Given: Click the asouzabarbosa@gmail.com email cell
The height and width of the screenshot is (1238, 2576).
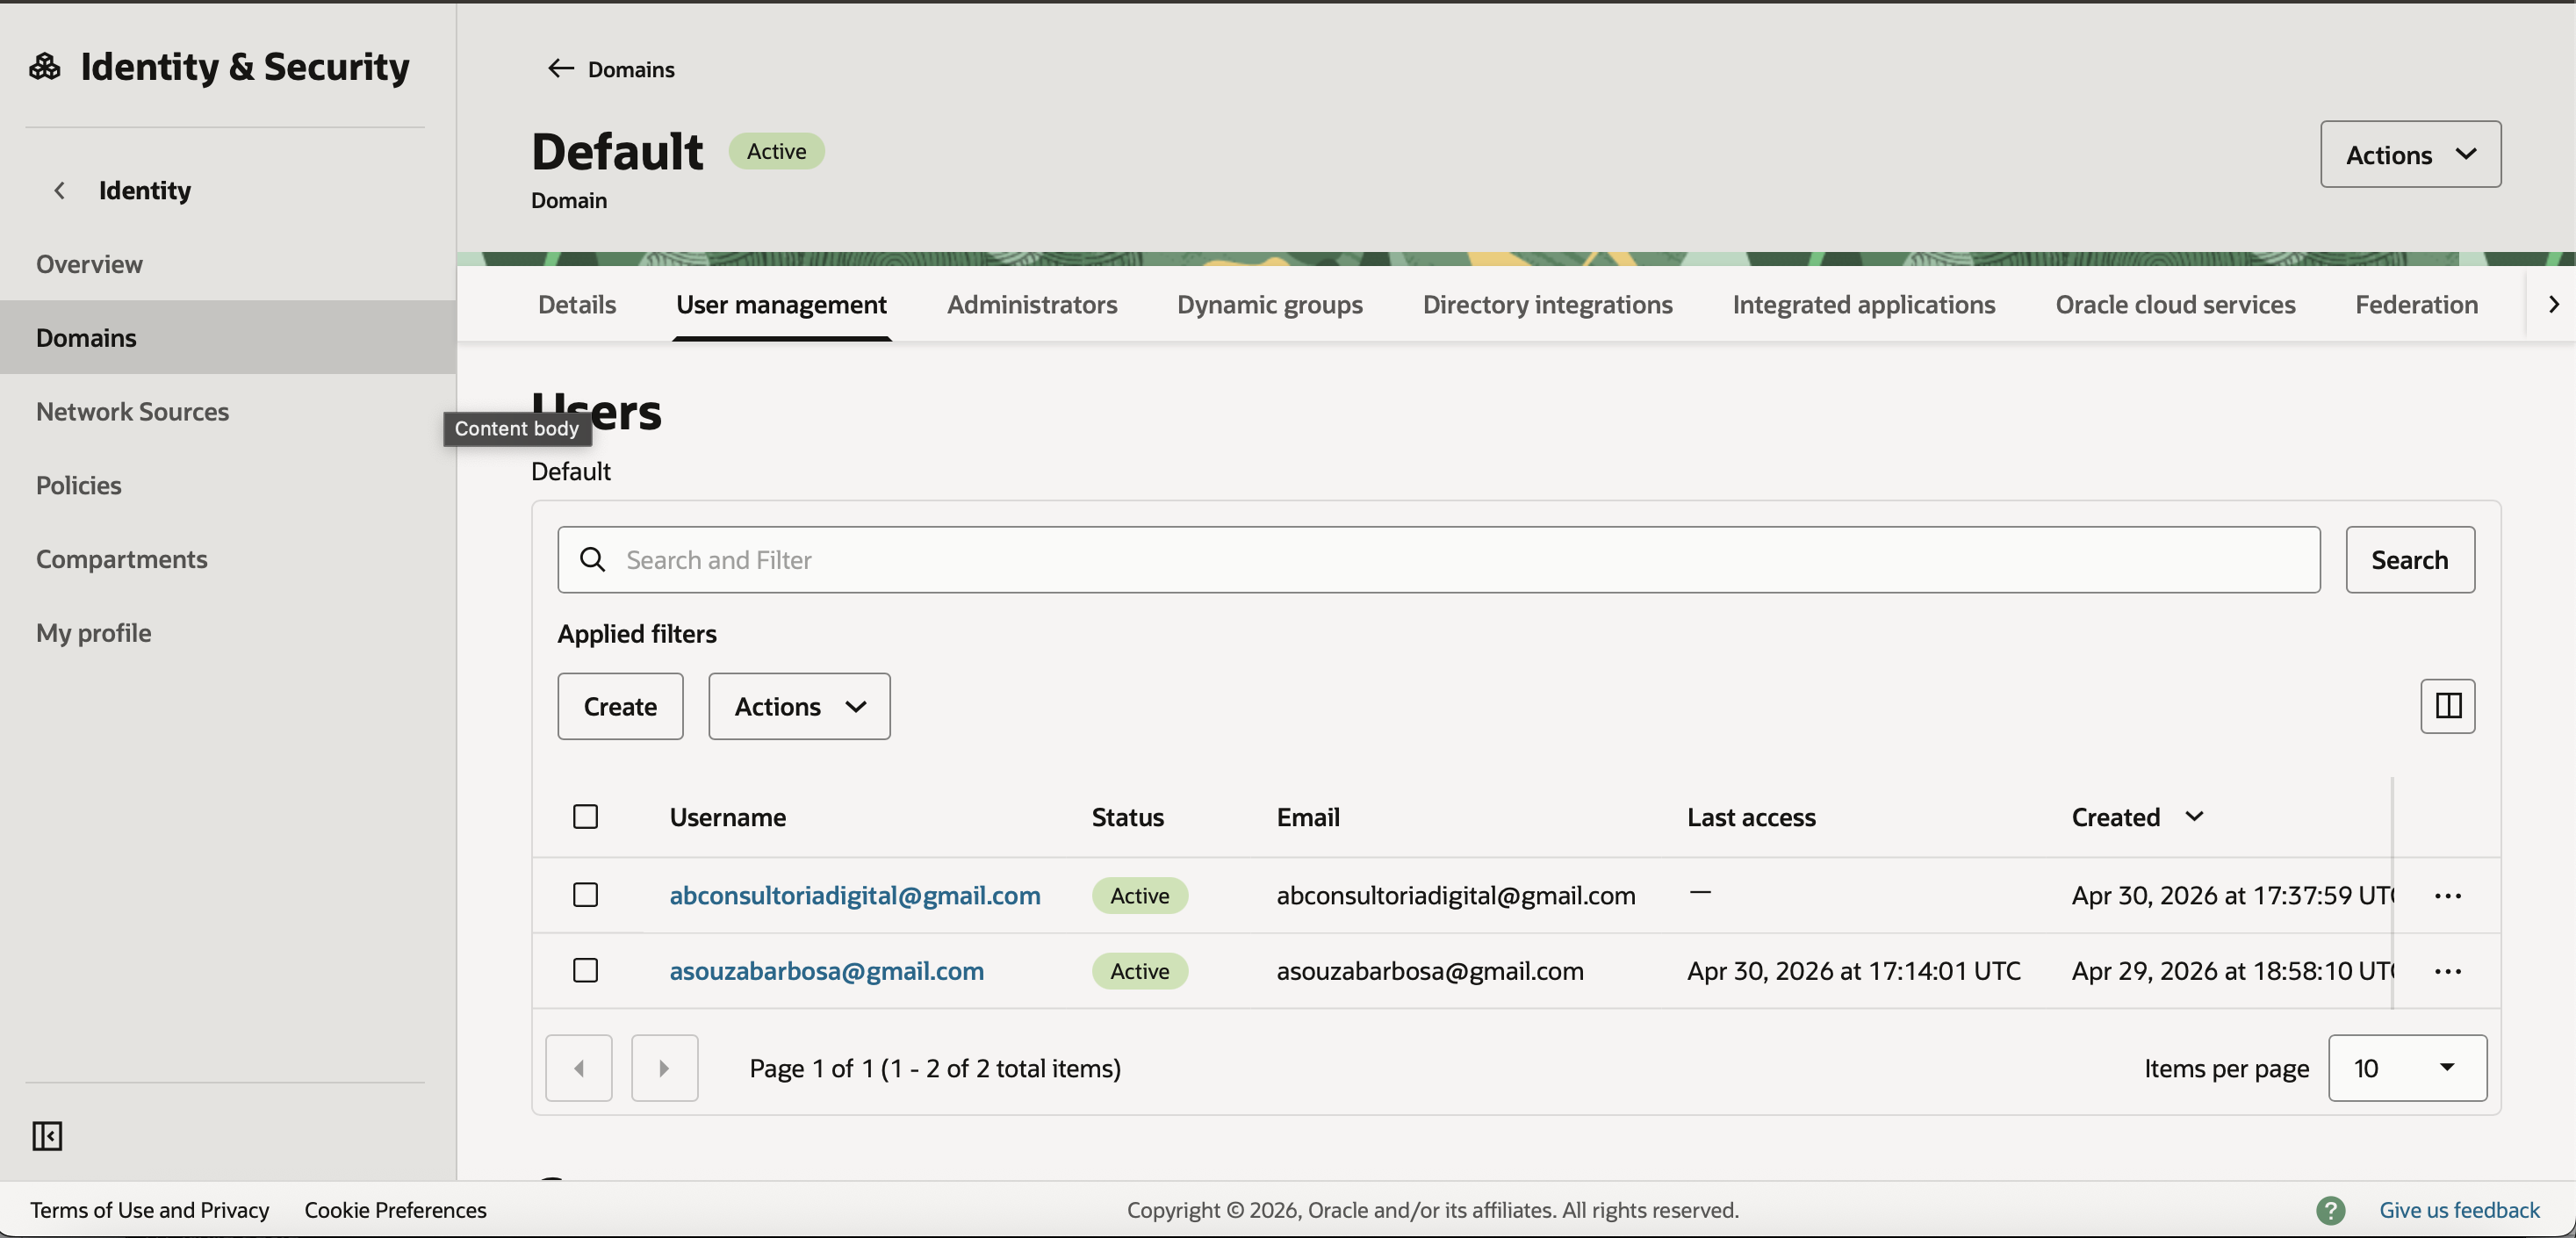Looking at the screenshot, I should click(x=1430, y=971).
